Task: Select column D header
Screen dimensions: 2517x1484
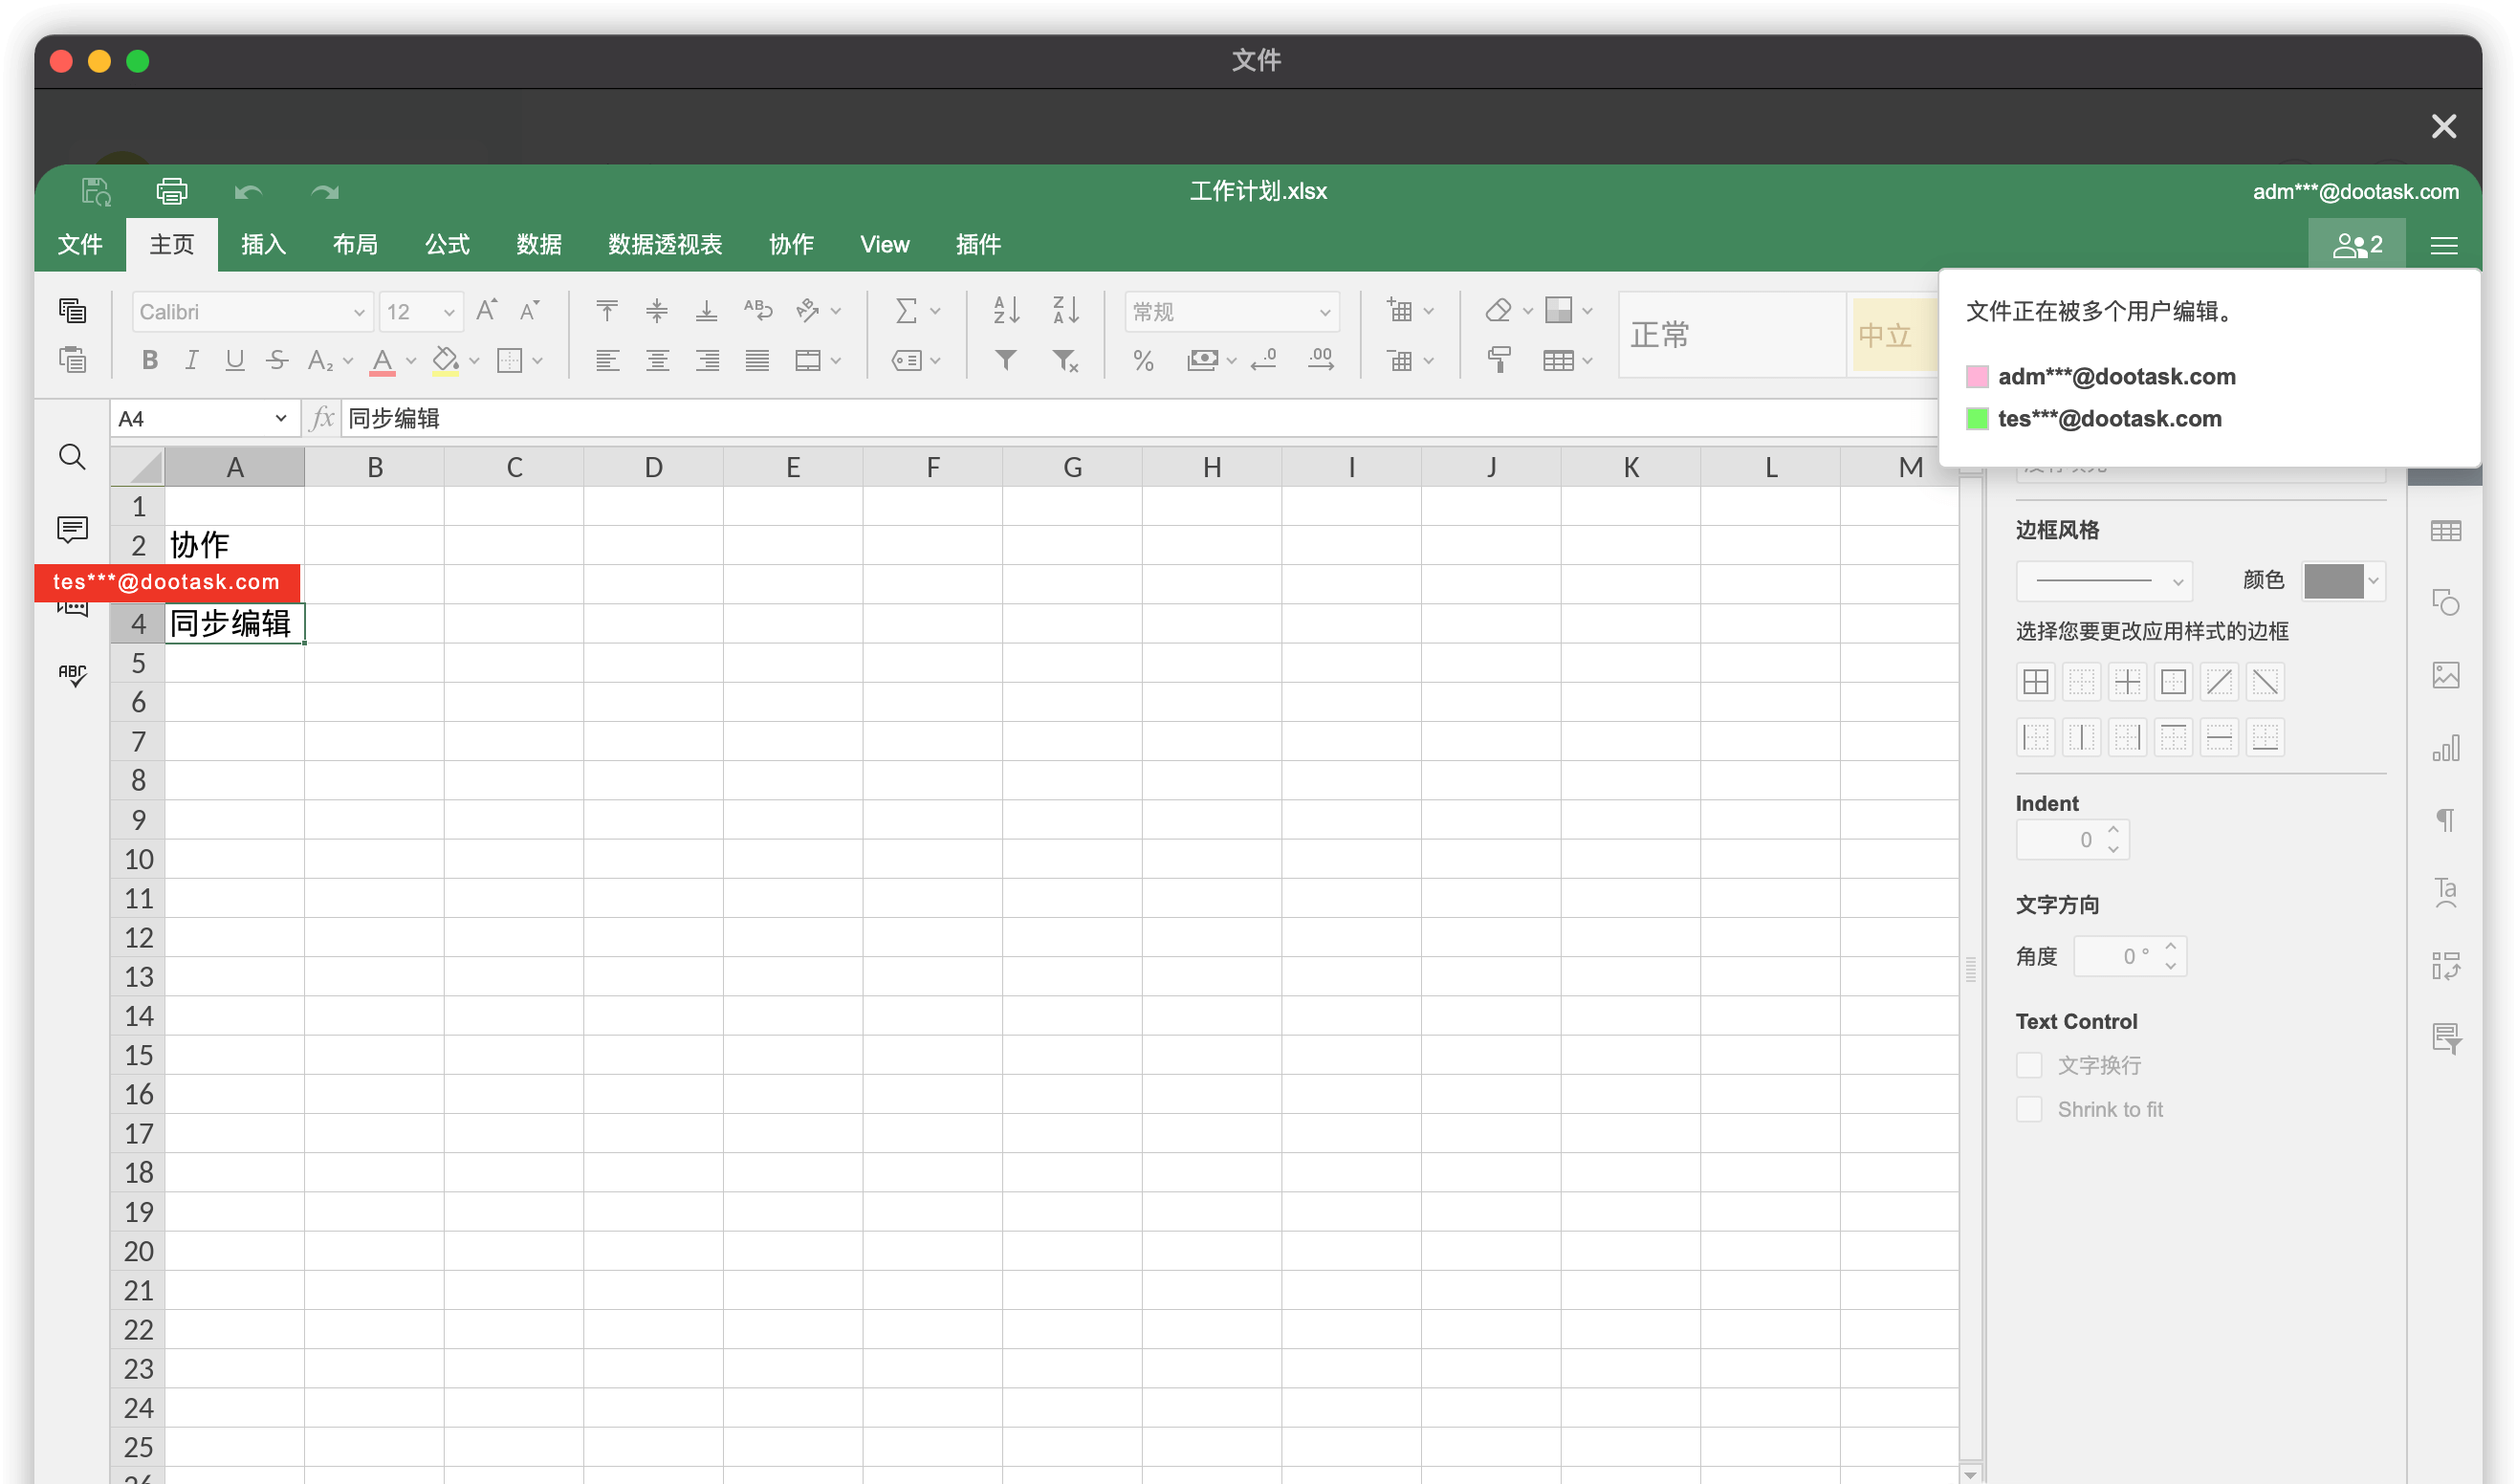Action: point(653,467)
